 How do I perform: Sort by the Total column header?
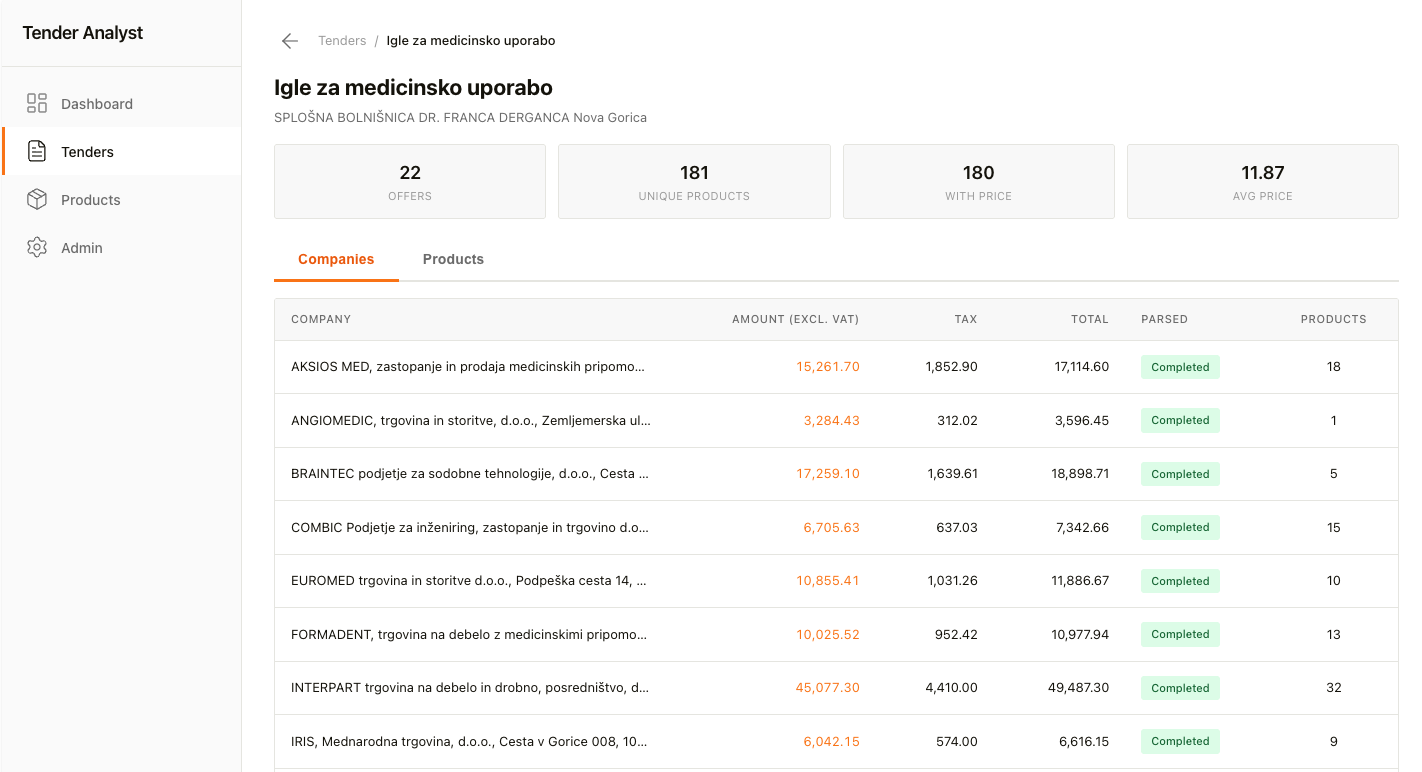click(1090, 319)
